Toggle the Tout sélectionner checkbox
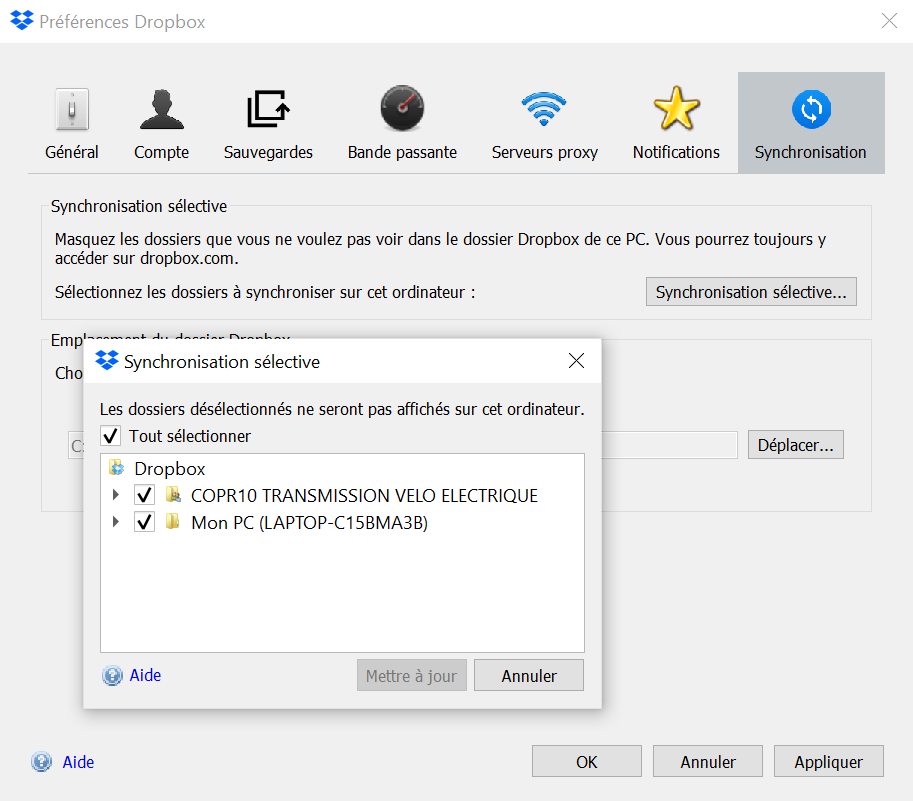The image size is (913, 801). [111, 437]
